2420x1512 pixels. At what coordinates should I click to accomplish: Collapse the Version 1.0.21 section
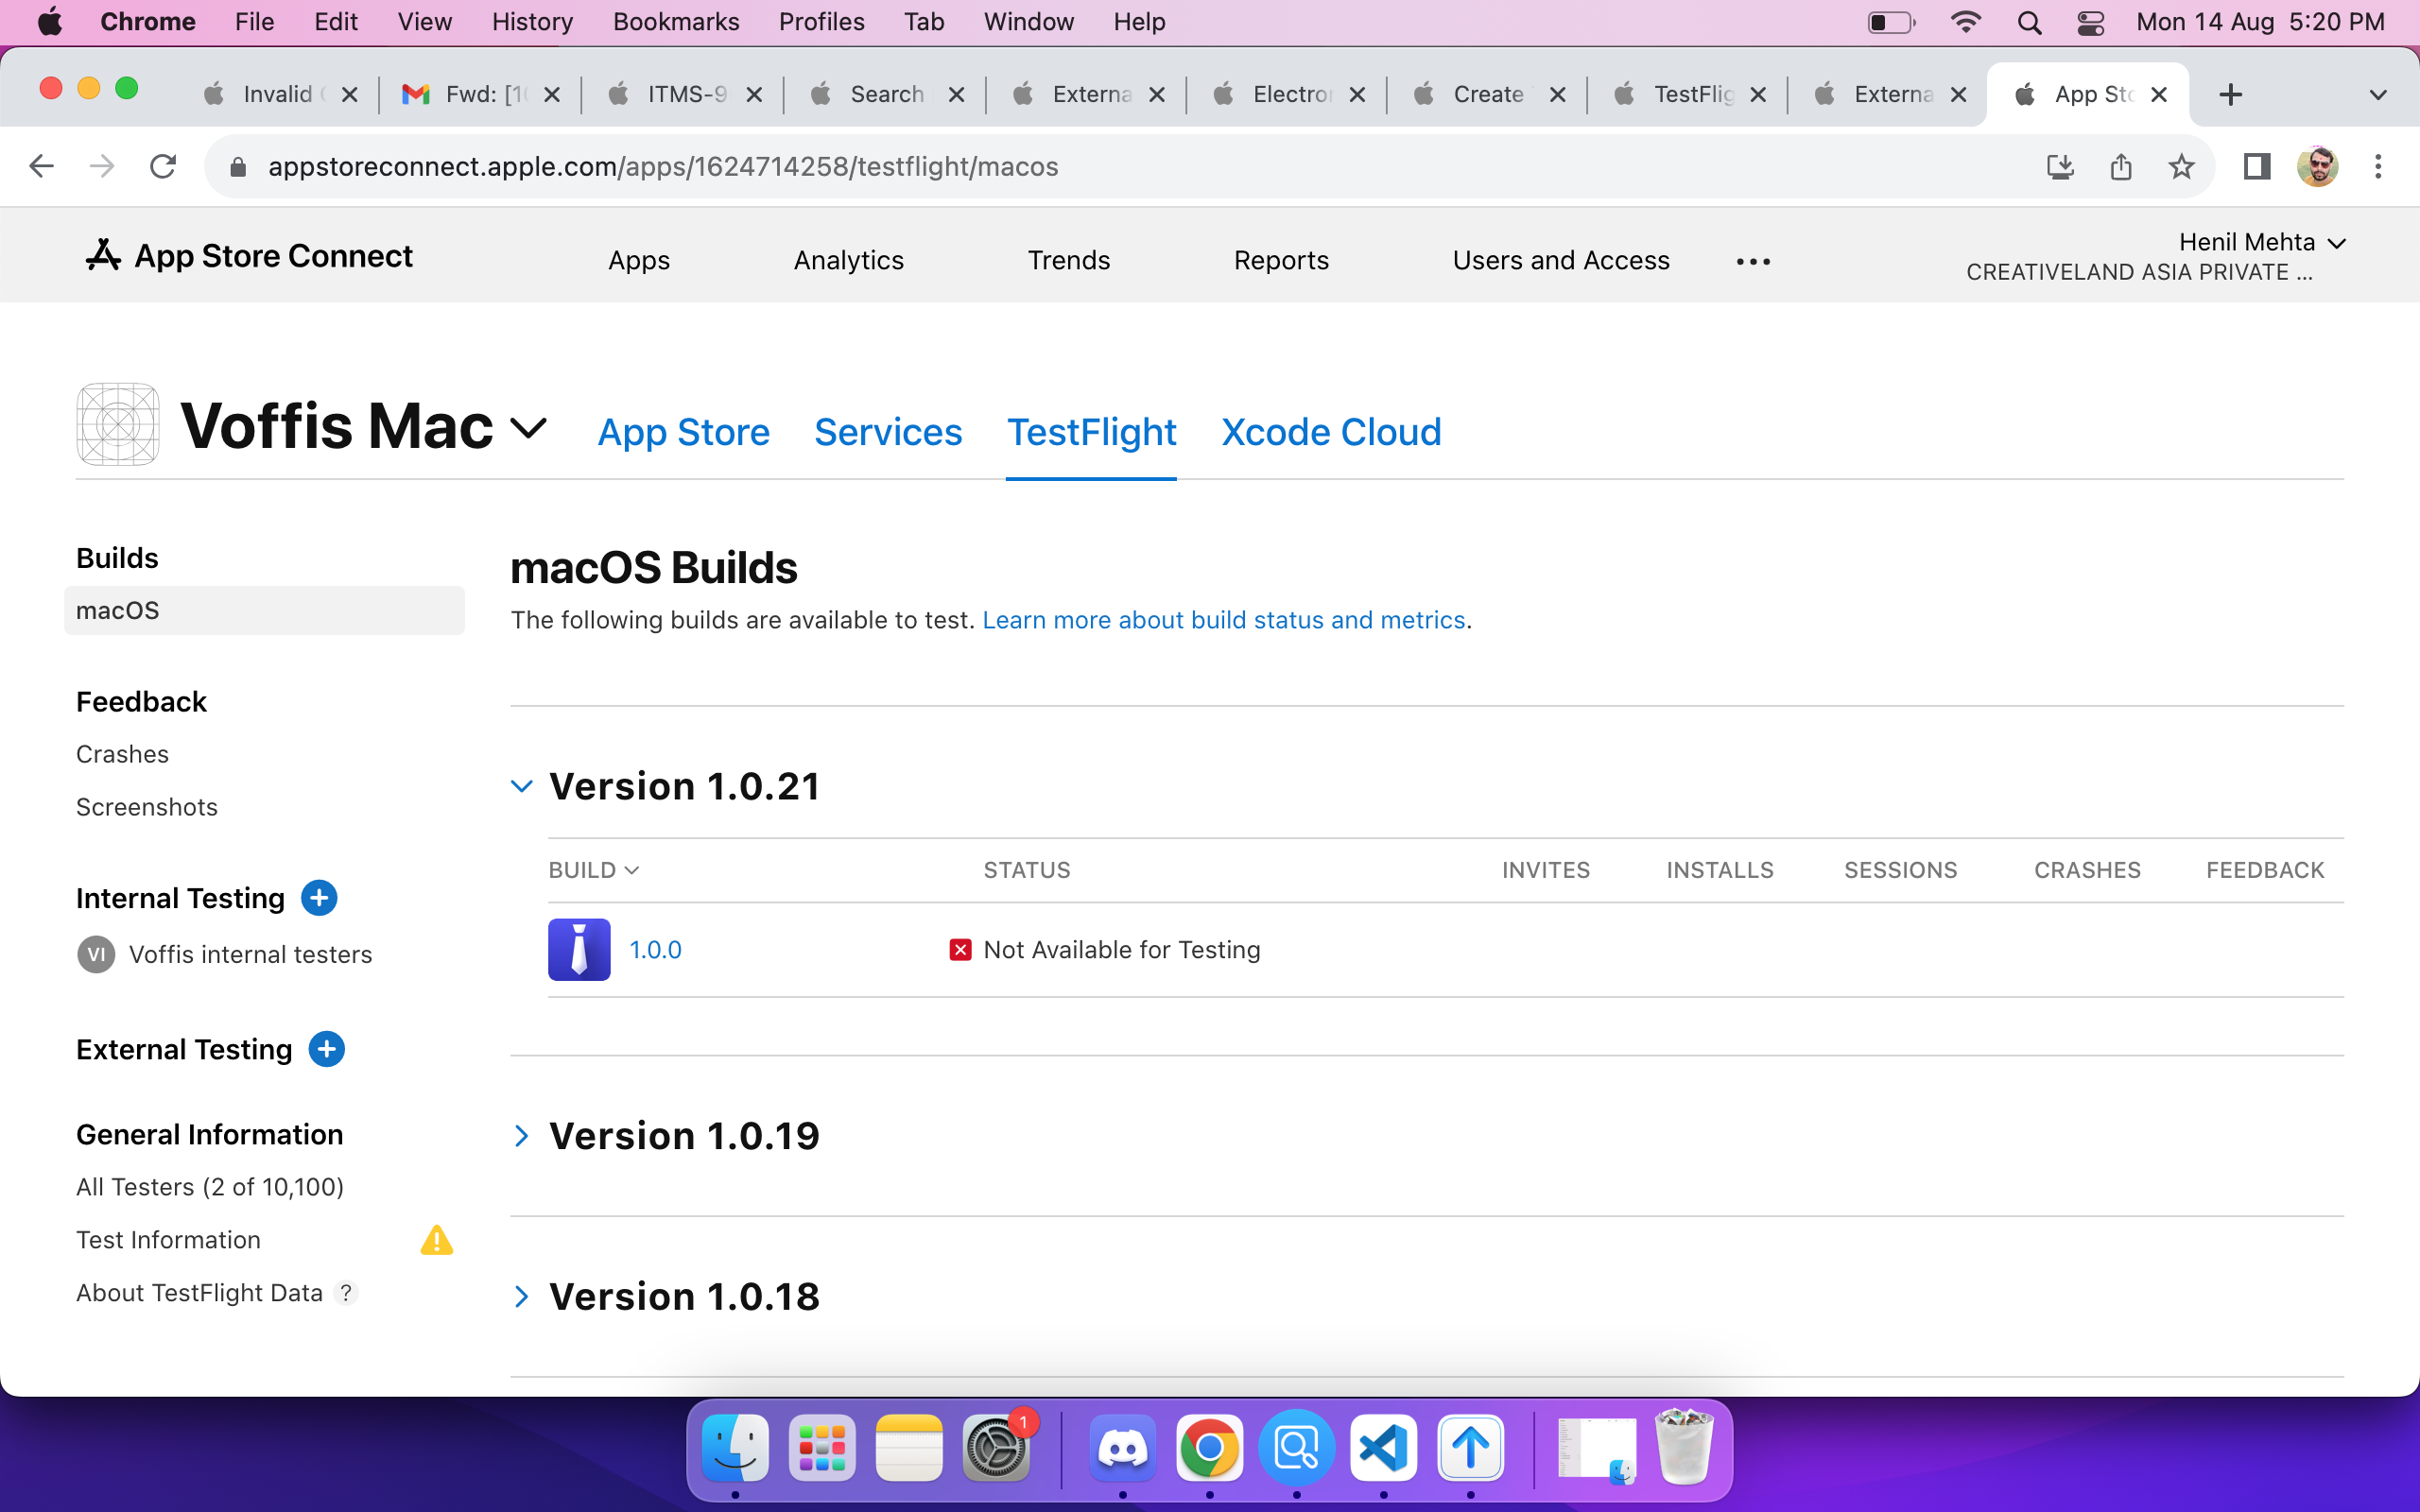coord(521,786)
